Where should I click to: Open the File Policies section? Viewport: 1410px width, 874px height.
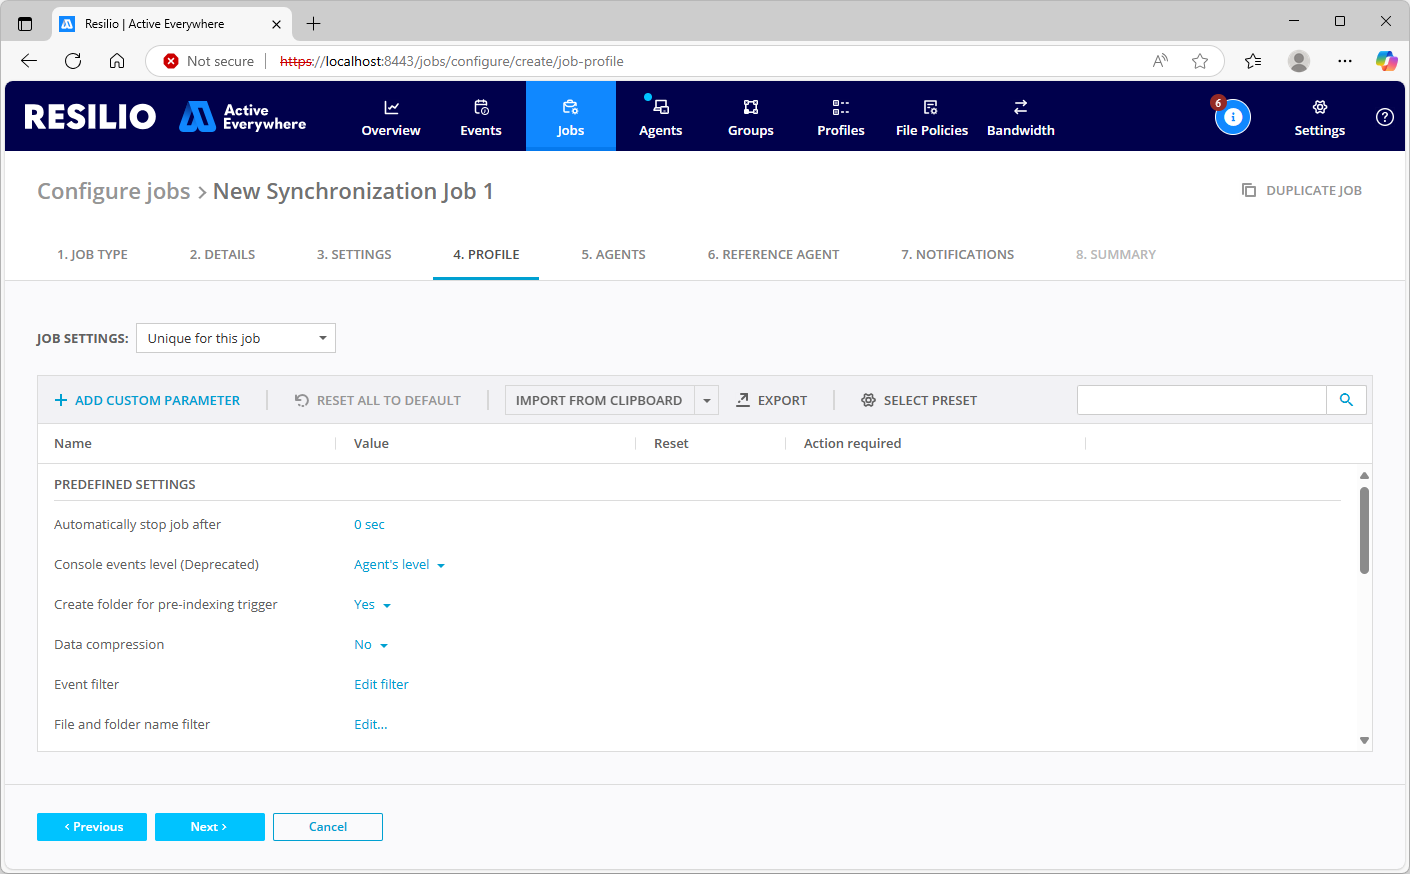pos(931,117)
